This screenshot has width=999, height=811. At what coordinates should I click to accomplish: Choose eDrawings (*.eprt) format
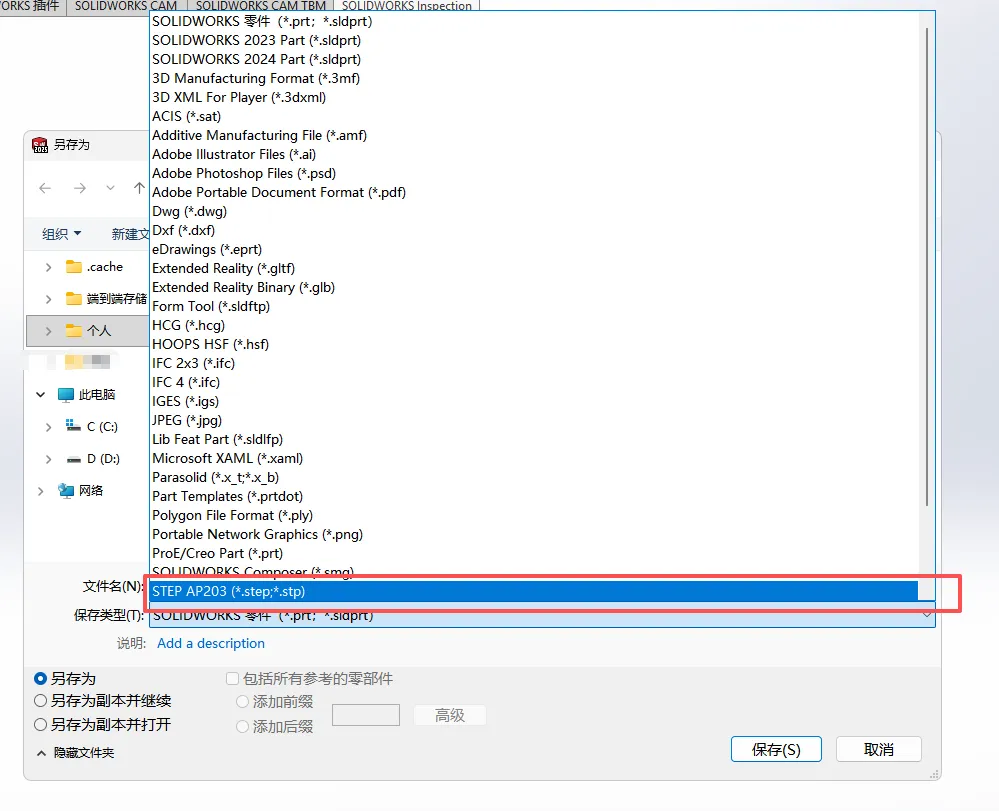[535, 250]
